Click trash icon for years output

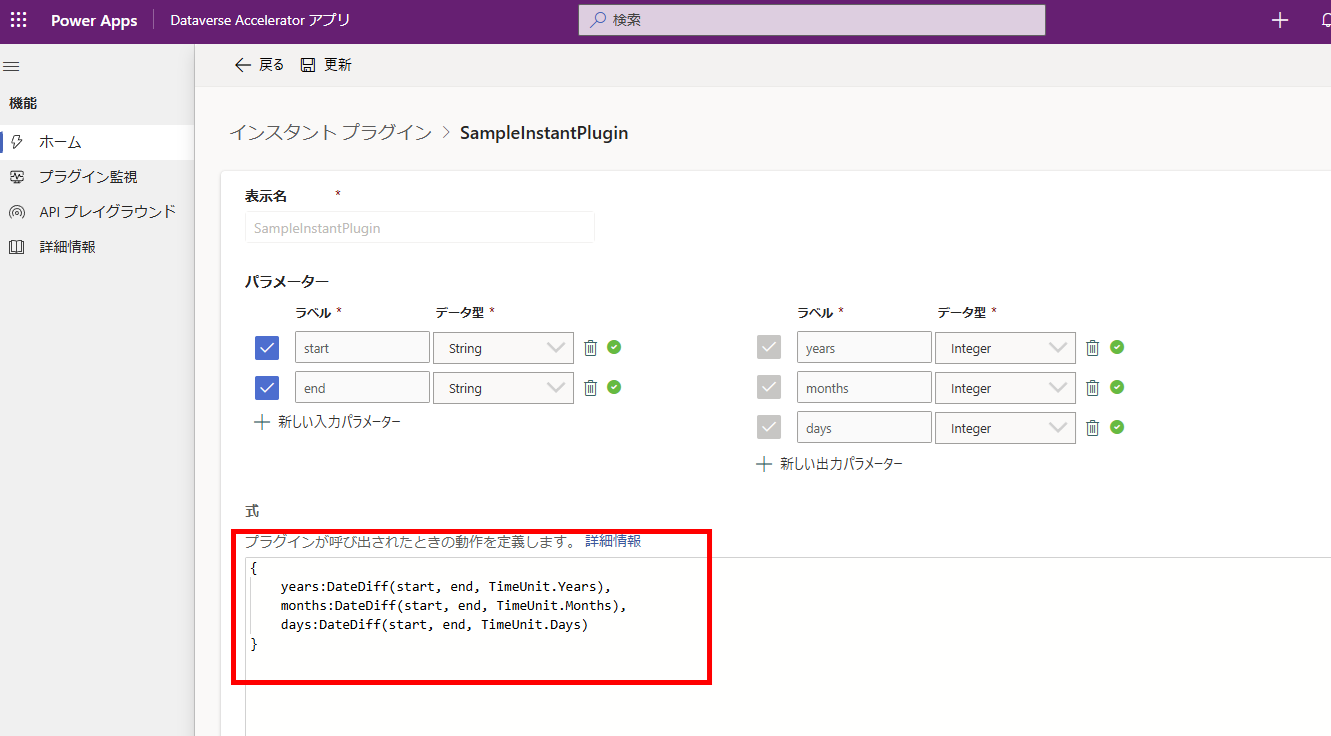click(1093, 348)
